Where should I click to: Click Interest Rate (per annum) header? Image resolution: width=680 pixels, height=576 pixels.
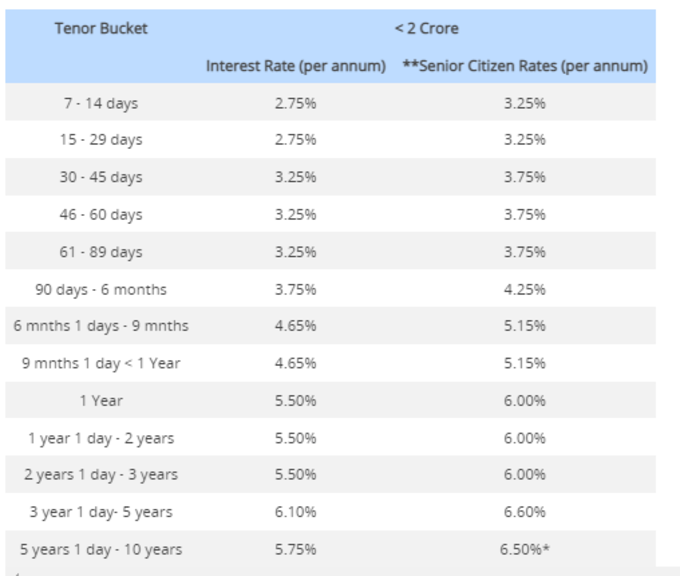[x=296, y=66]
